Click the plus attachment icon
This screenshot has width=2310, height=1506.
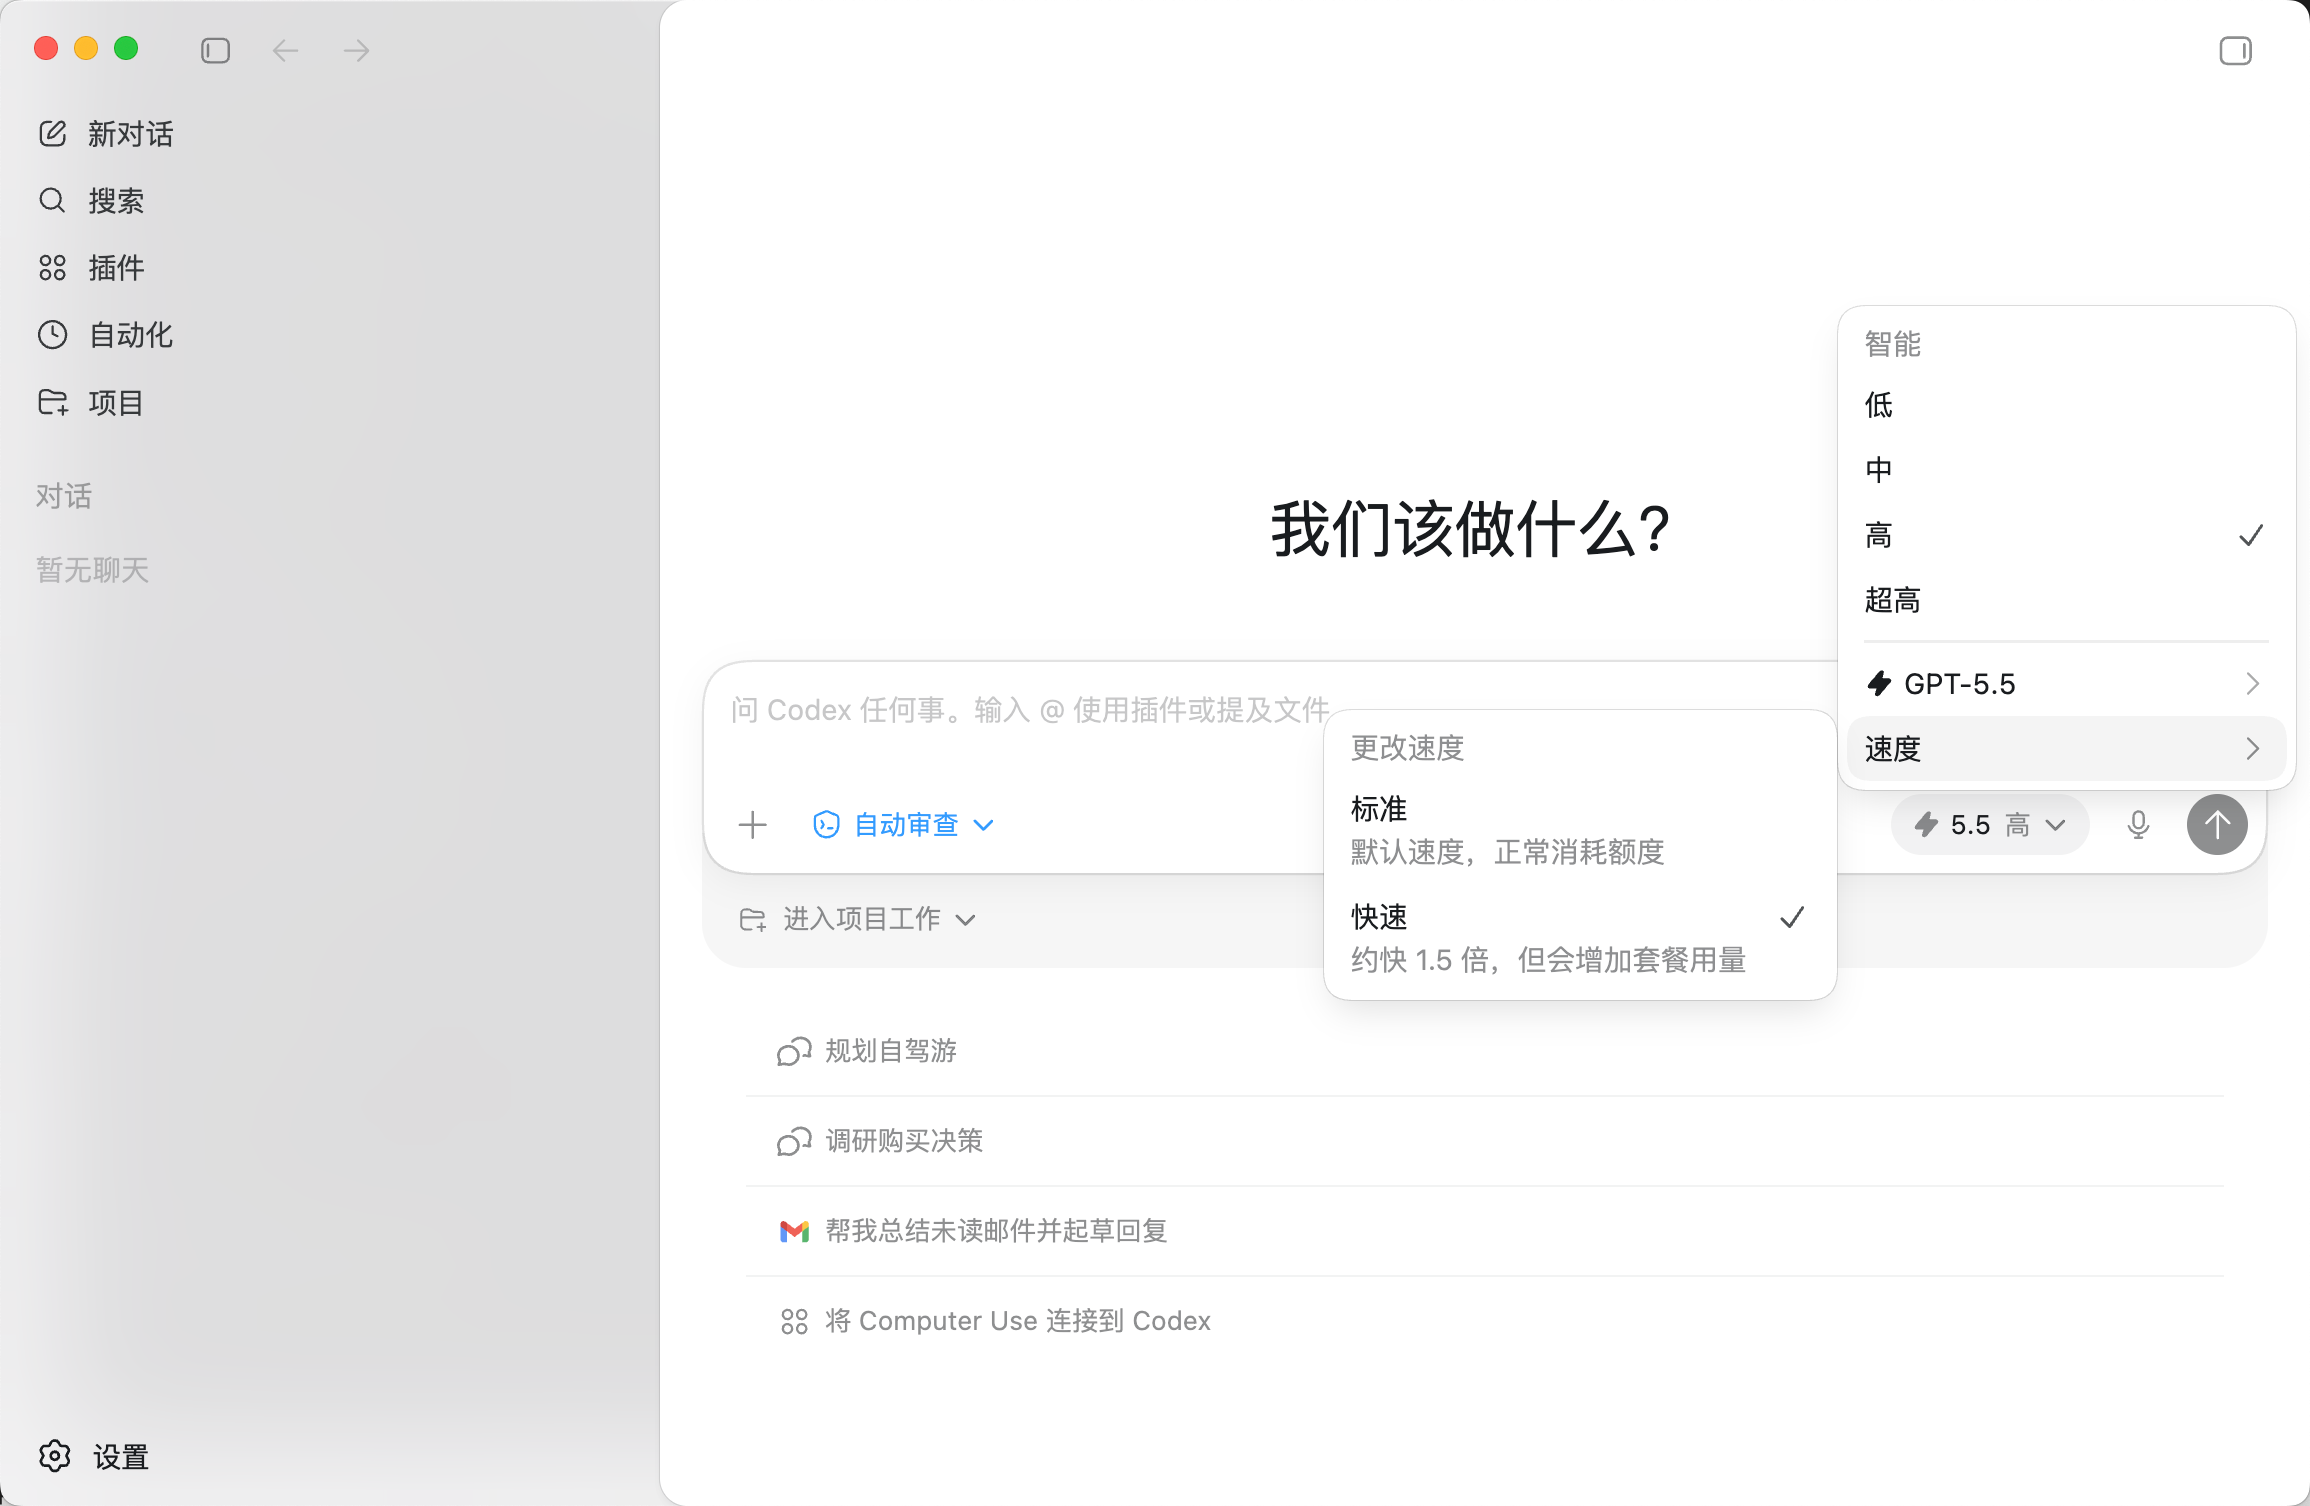[x=752, y=825]
